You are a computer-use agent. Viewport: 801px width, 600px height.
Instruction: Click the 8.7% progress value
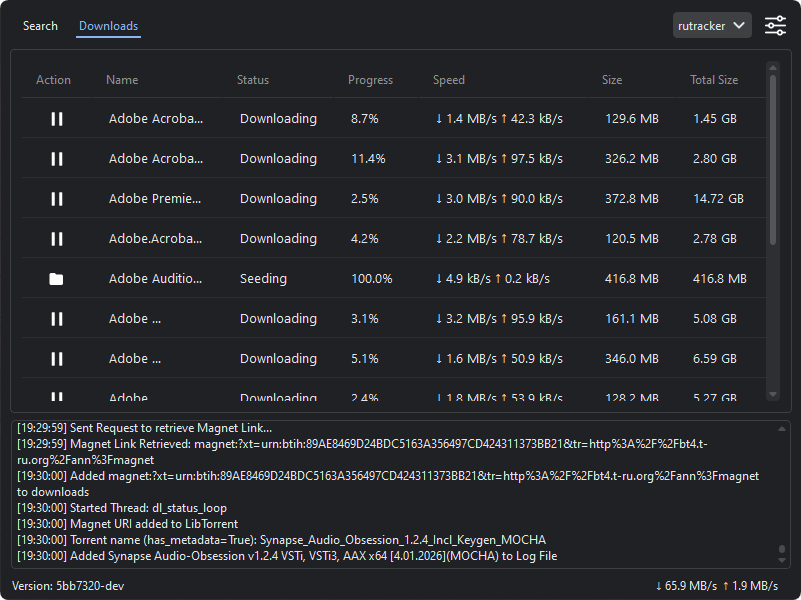pos(364,119)
